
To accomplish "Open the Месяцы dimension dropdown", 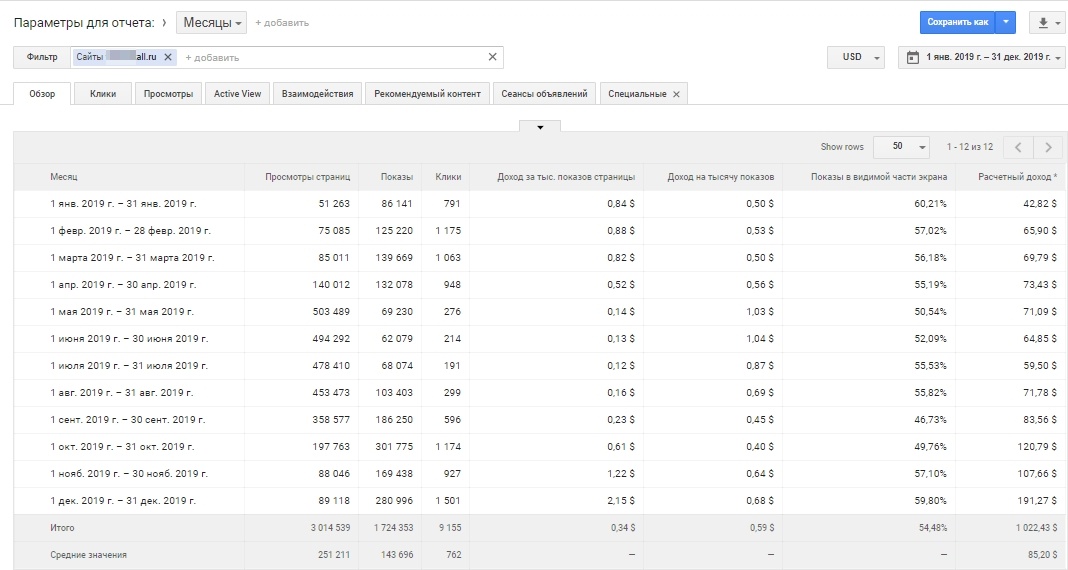I will click(213, 22).
